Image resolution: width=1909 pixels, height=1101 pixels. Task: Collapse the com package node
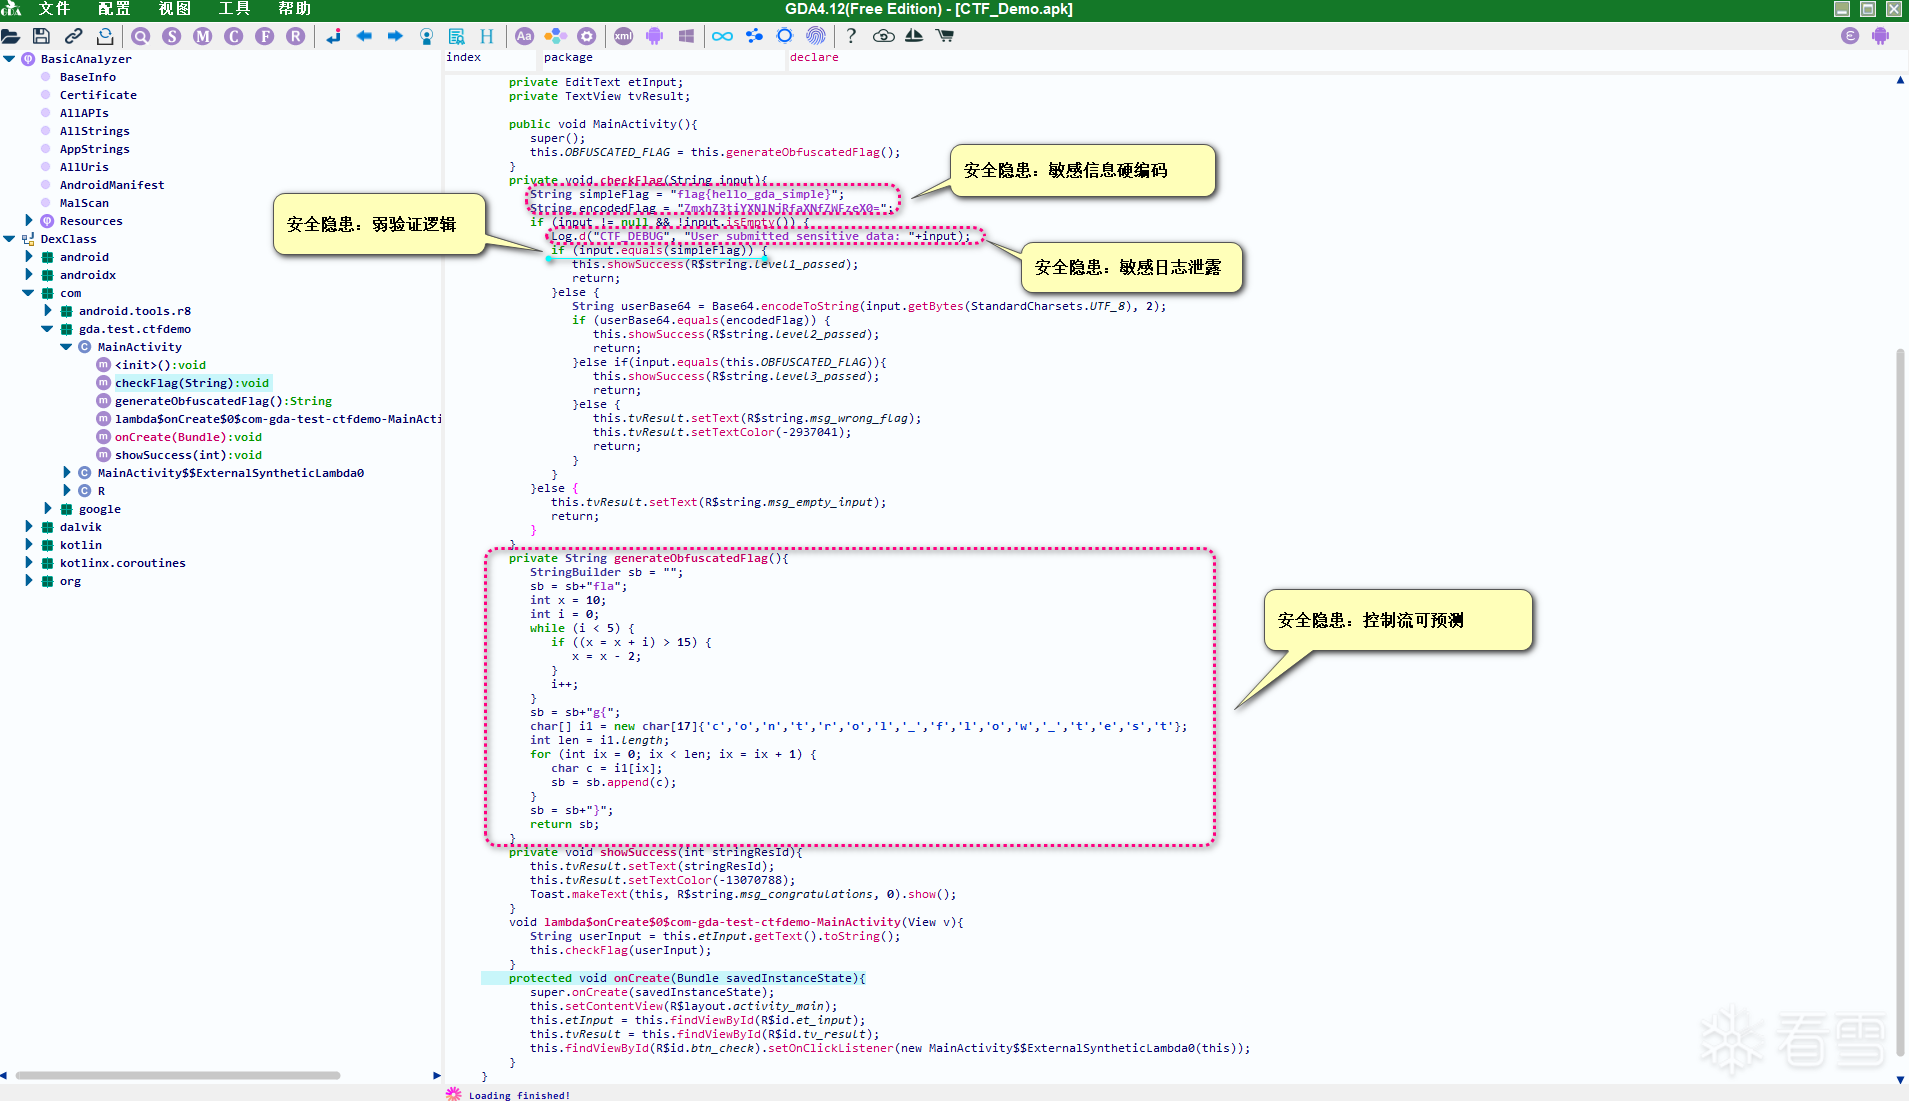(28, 293)
